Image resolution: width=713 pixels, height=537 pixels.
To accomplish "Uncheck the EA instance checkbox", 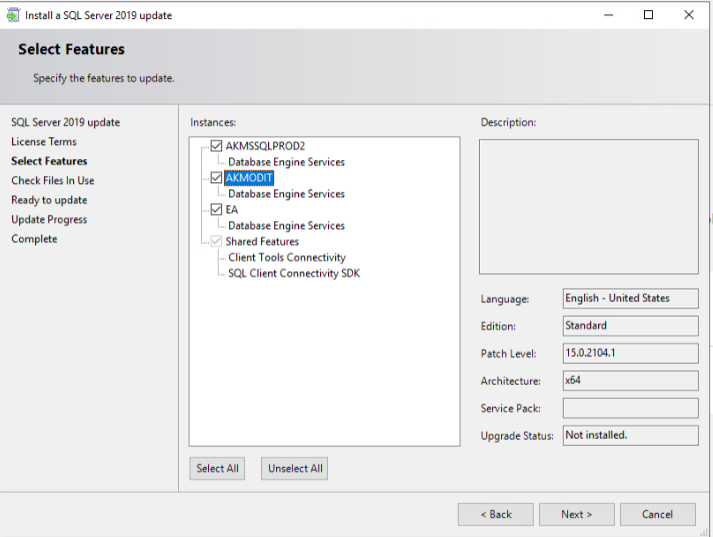I will point(216,210).
